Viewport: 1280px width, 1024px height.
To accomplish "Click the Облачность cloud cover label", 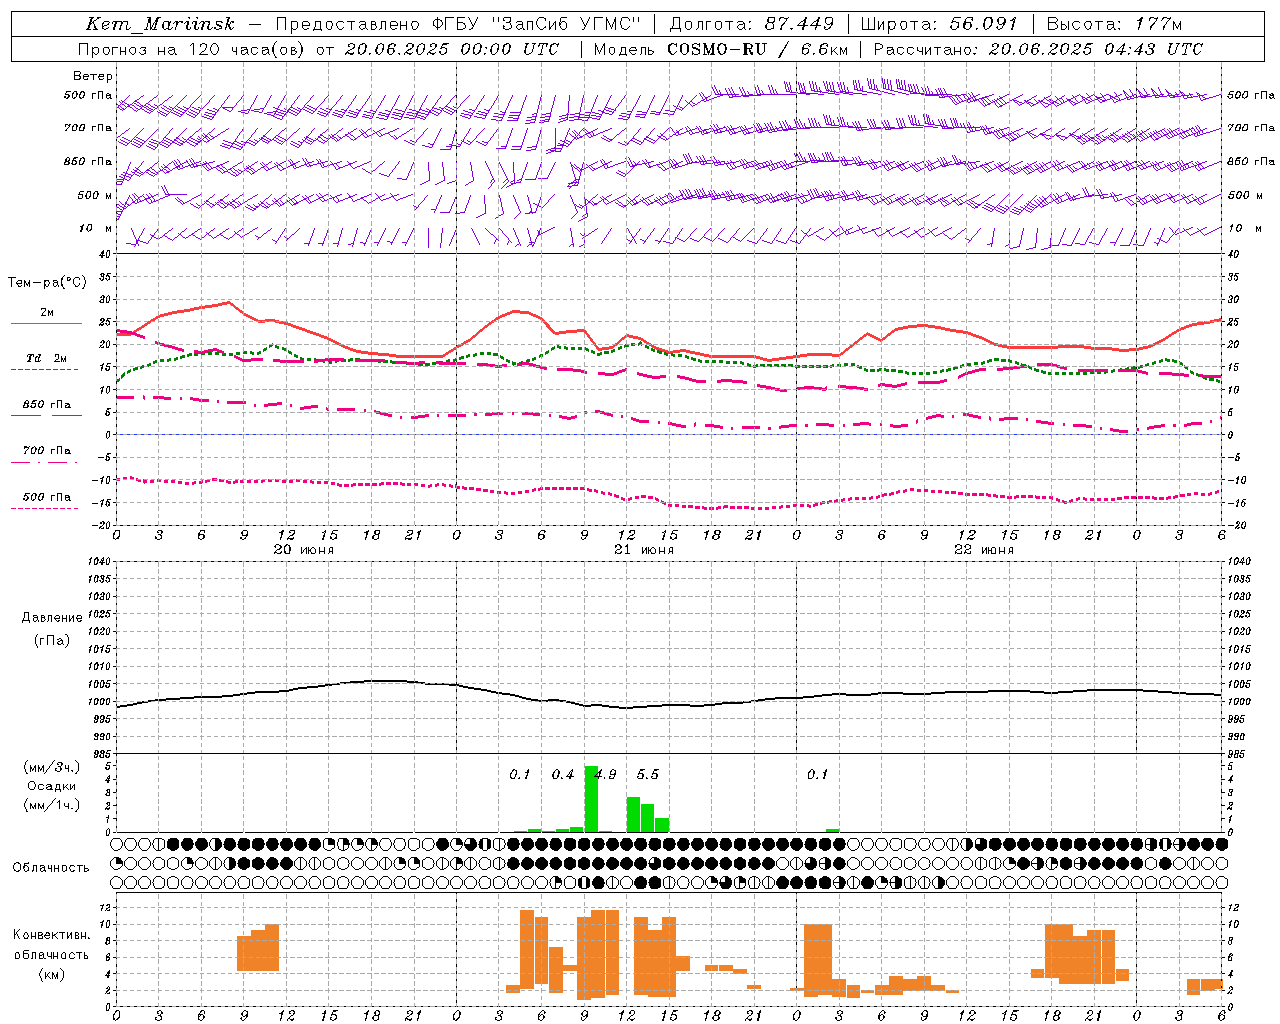I will [x=51, y=868].
